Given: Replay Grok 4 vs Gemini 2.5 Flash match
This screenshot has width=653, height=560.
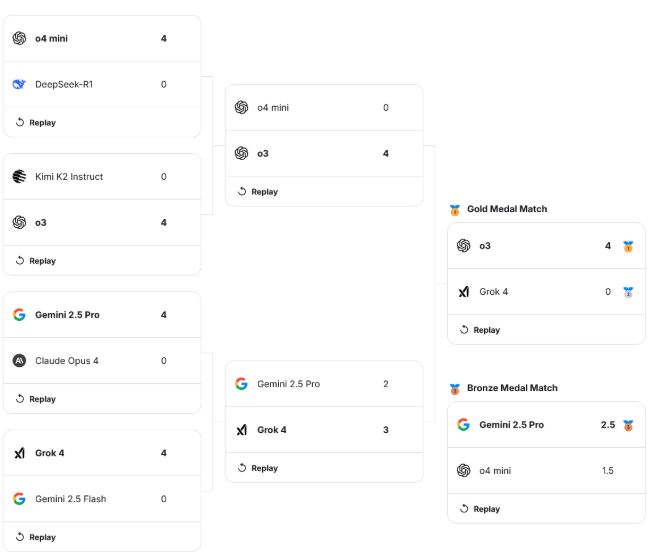Looking at the screenshot, I should 36,537.
